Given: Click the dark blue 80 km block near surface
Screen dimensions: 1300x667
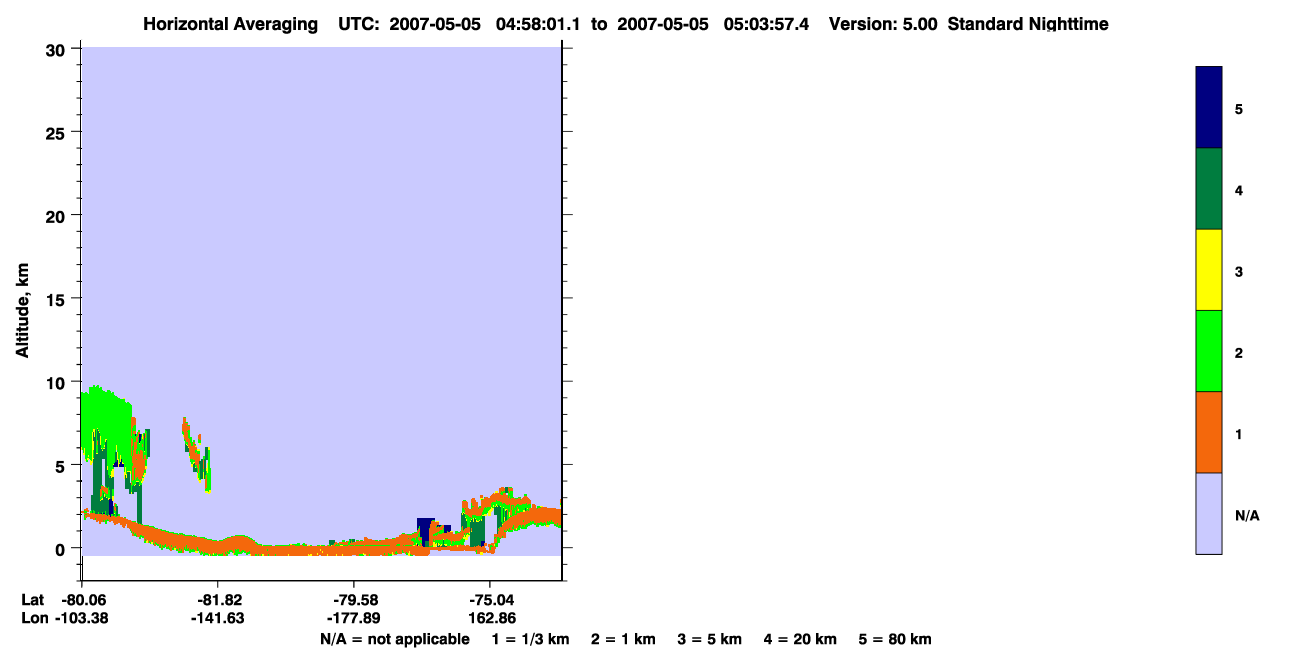Looking at the screenshot, I should click(425, 528).
